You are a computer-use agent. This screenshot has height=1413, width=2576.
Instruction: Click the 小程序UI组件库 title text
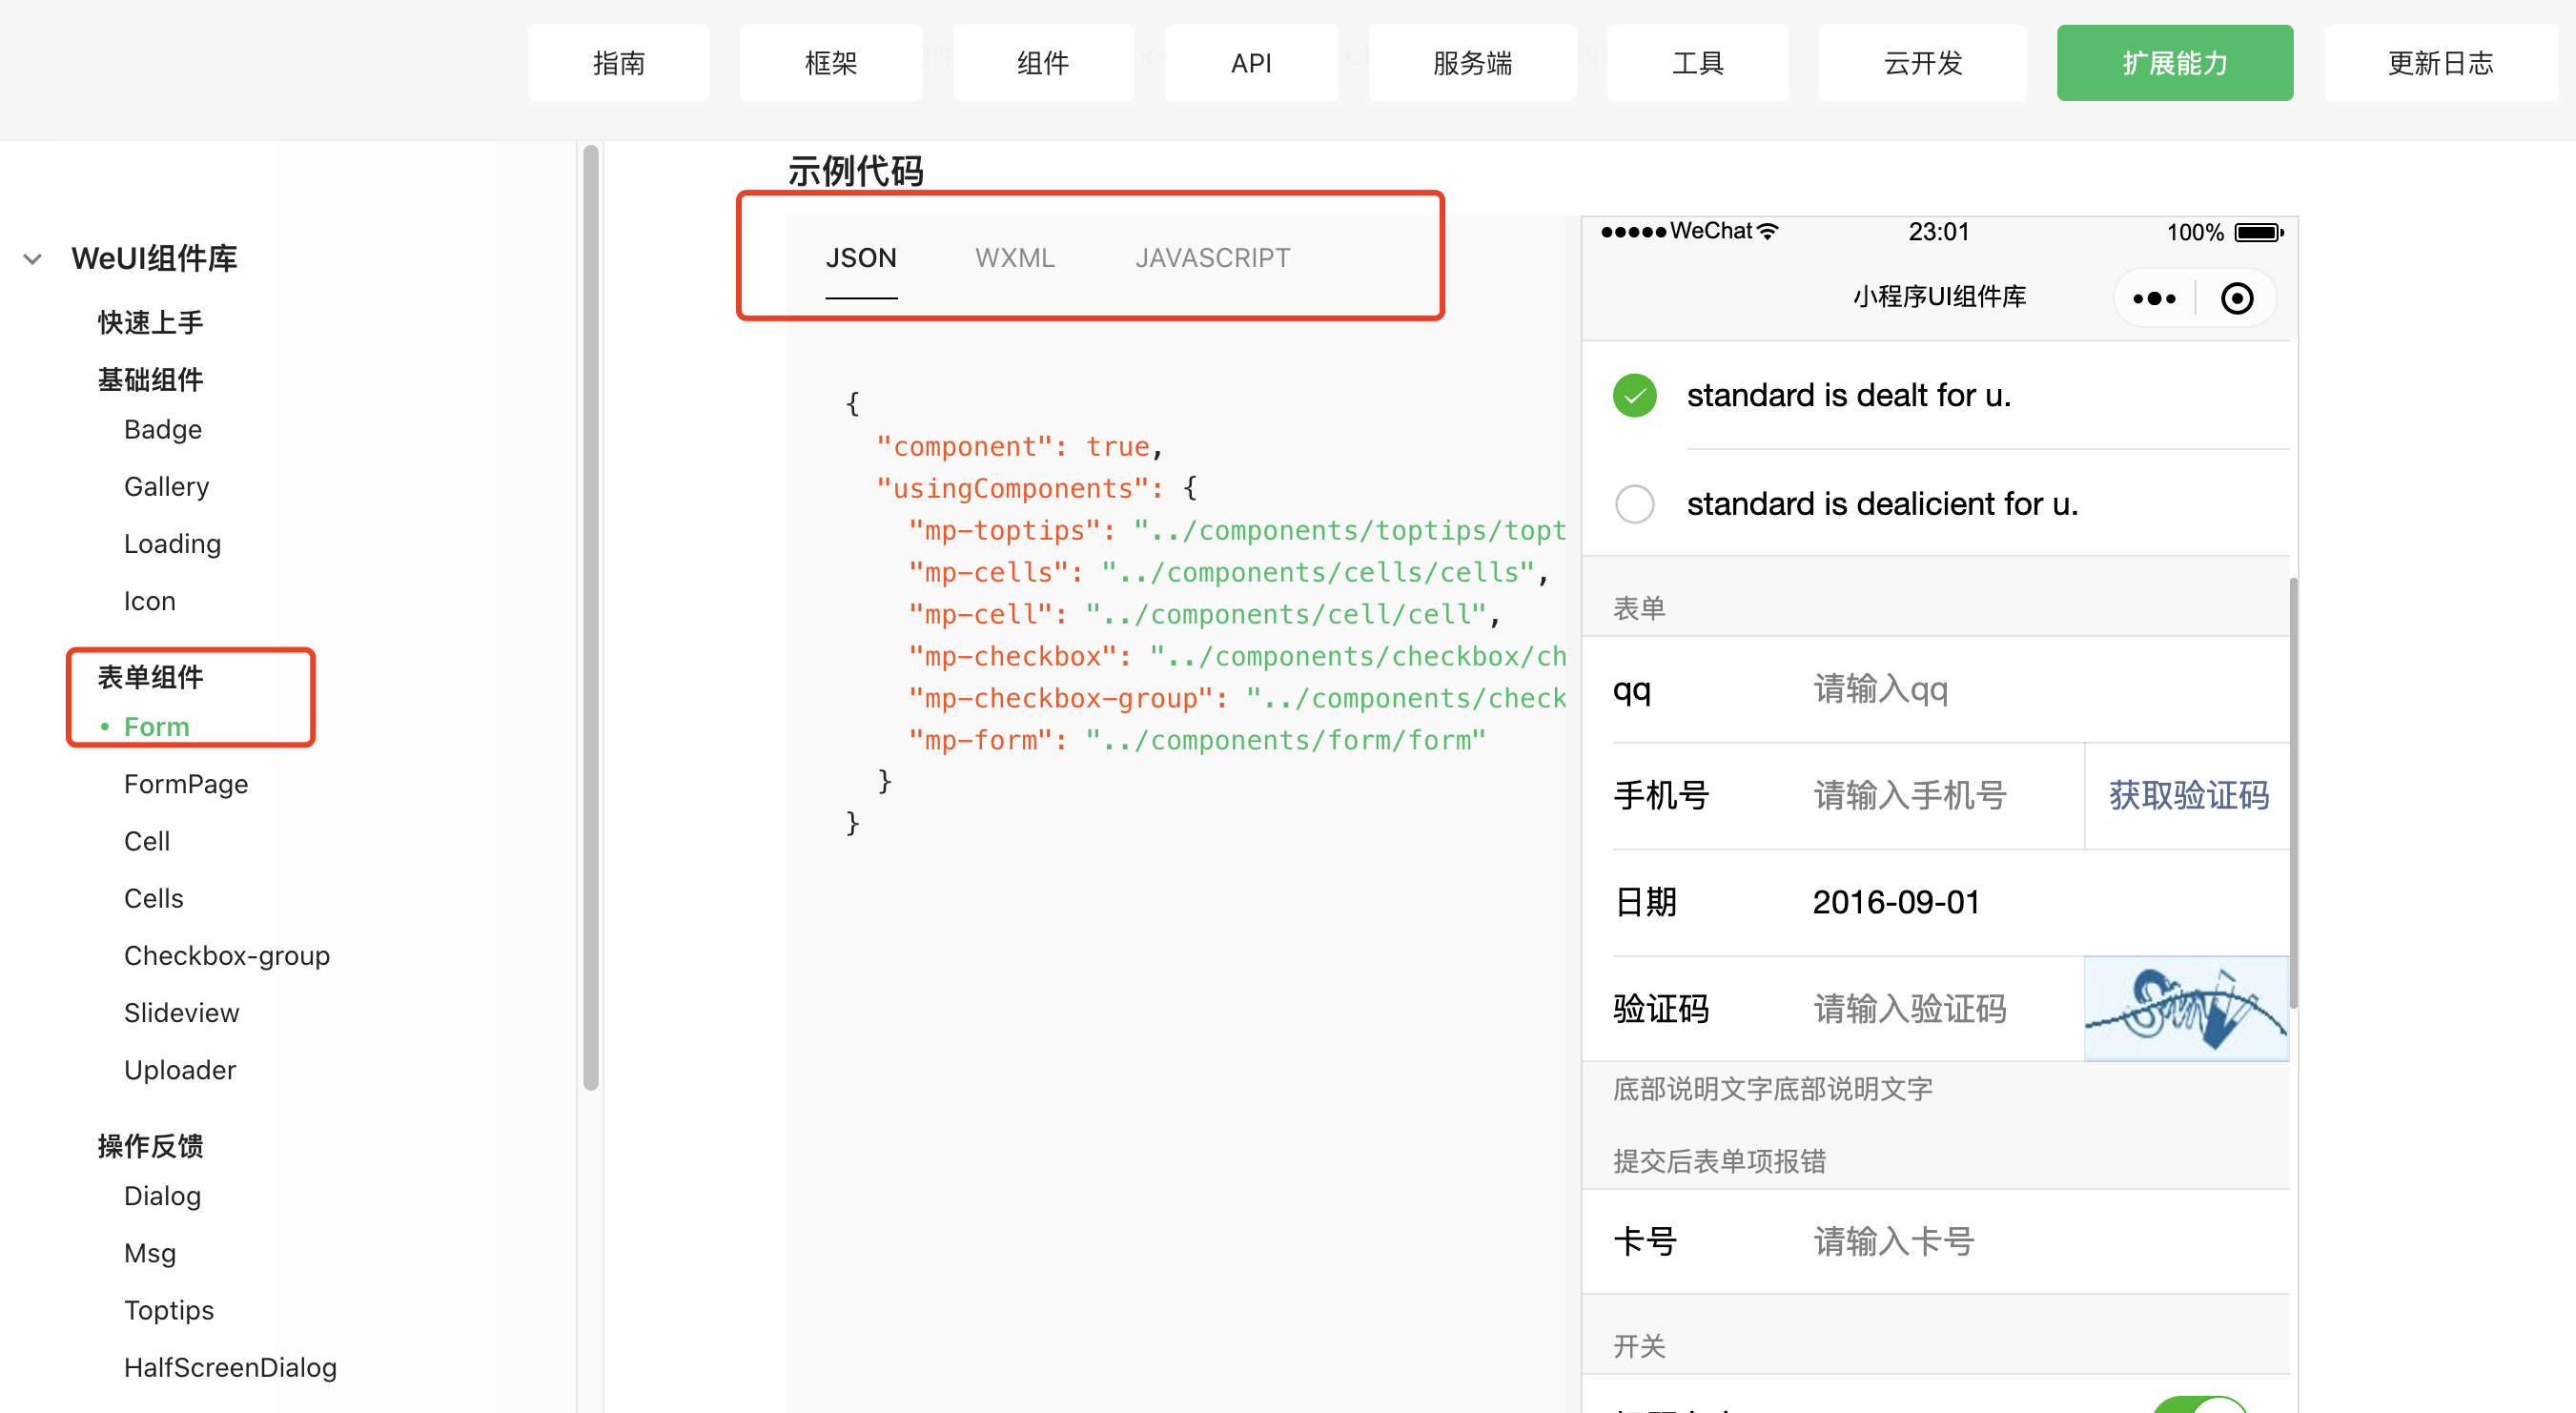[1939, 296]
